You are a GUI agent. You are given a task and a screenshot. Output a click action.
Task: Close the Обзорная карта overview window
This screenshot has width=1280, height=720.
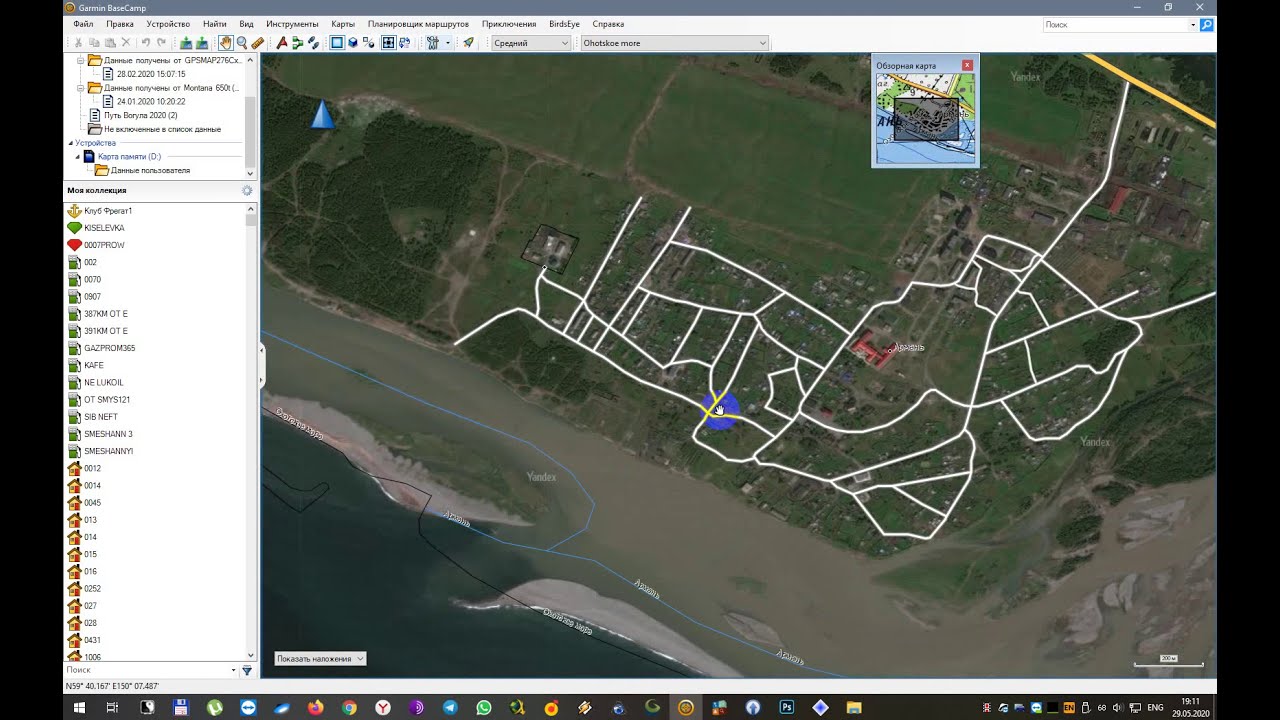pyautogui.click(x=967, y=65)
